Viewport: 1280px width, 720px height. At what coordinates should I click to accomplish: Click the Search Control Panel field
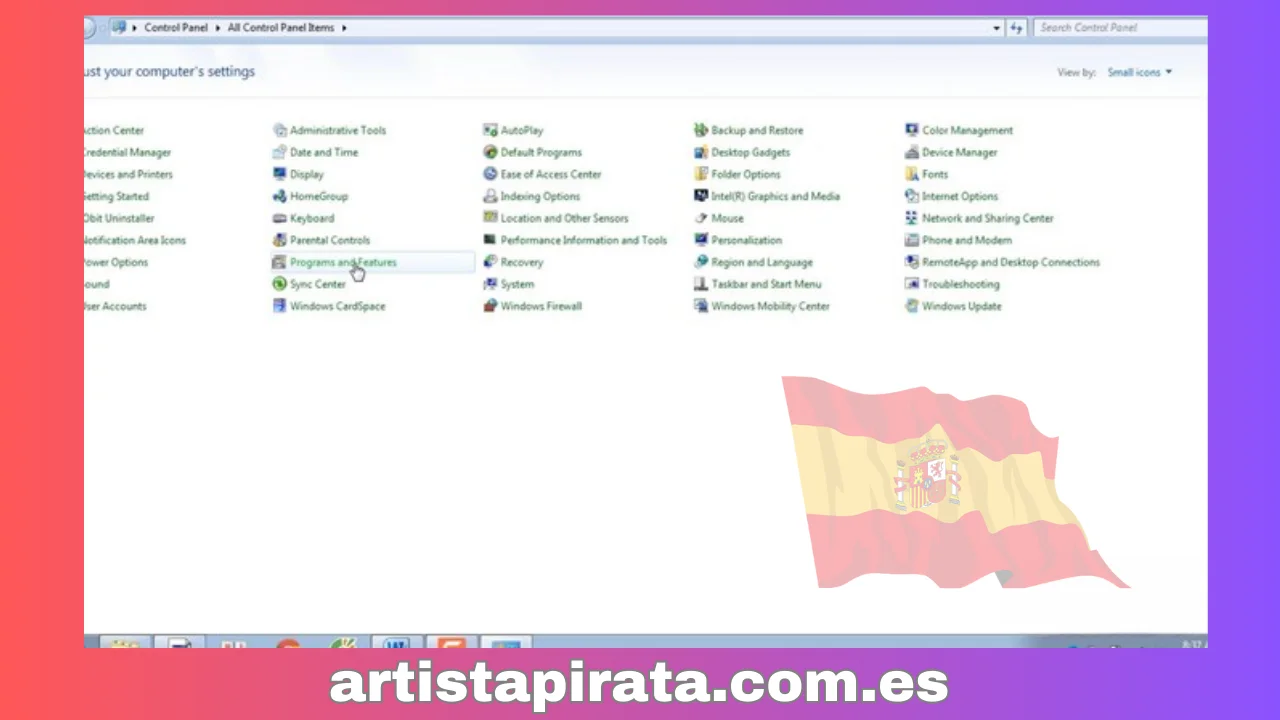1119,28
